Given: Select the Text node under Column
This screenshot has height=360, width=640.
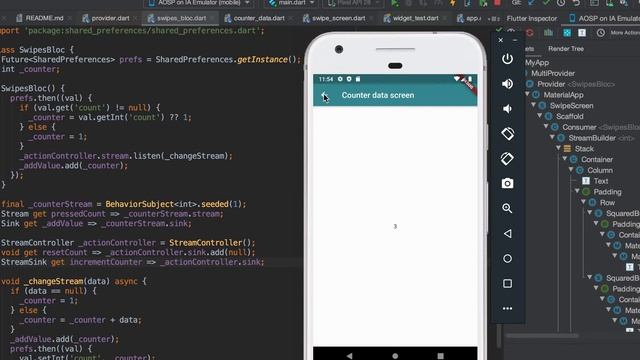Looking at the screenshot, I should pos(600,181).
